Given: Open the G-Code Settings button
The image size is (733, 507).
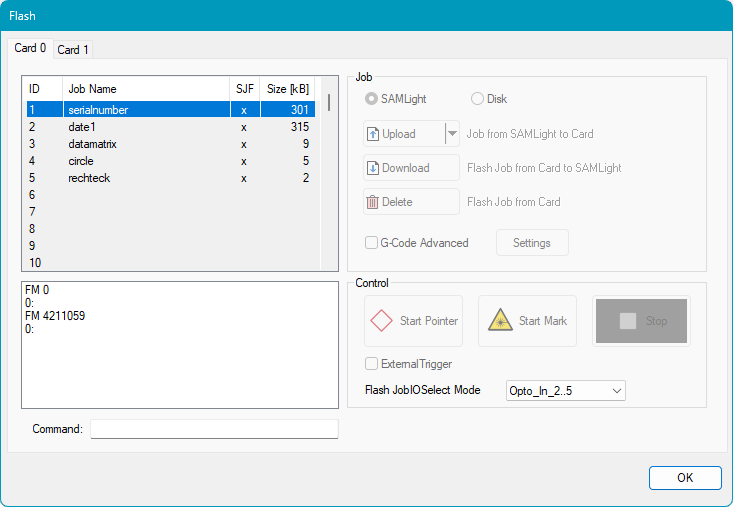Looking at the screenshot, I should [x=532, y=243].
